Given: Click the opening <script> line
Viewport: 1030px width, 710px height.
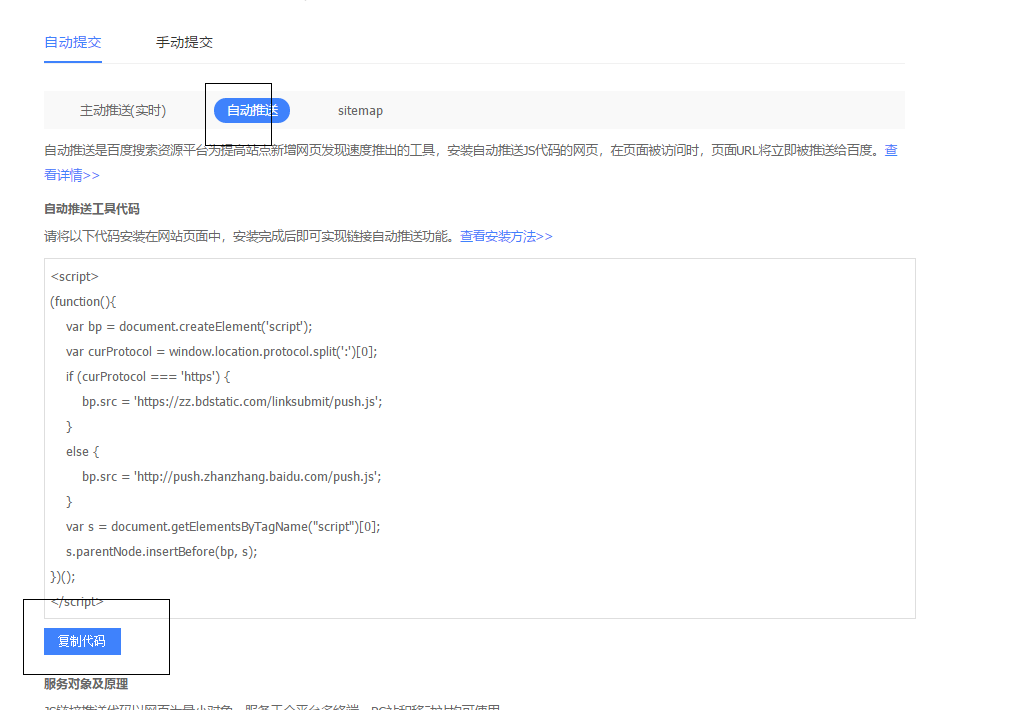Looking at the screenshot, I should click(74, 277).
